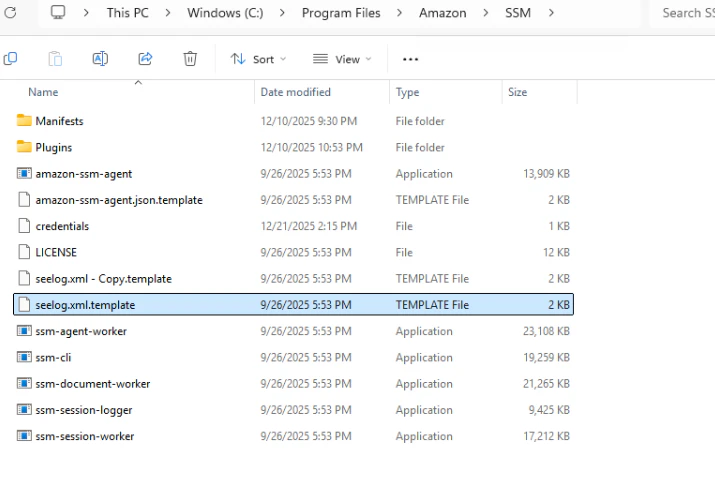
Task: Select ssm-session-logger application icon
Action: click(24, 409)
